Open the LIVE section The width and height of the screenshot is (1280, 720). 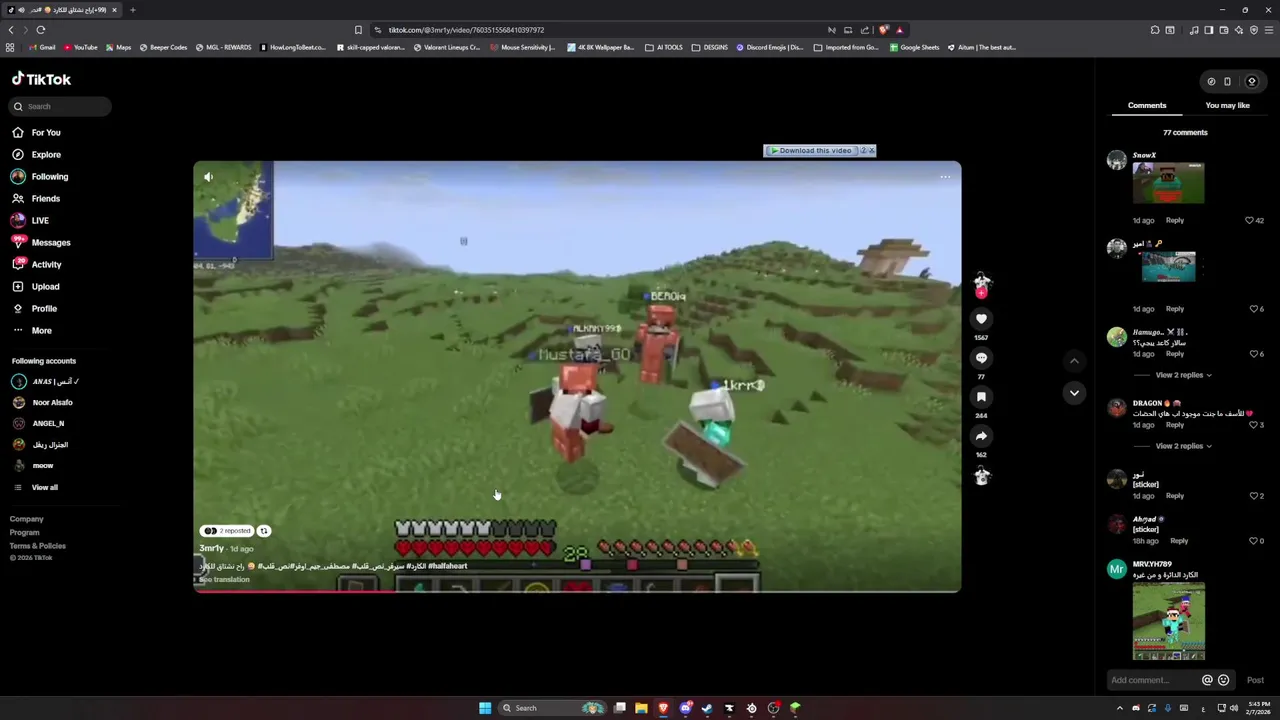(x=40, y=221)
